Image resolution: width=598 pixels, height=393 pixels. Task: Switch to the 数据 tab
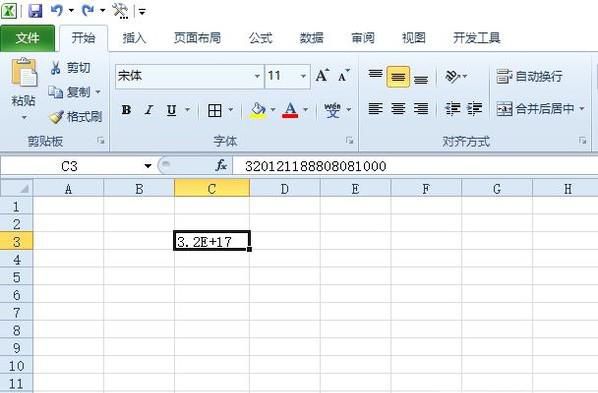coord(312,38)
